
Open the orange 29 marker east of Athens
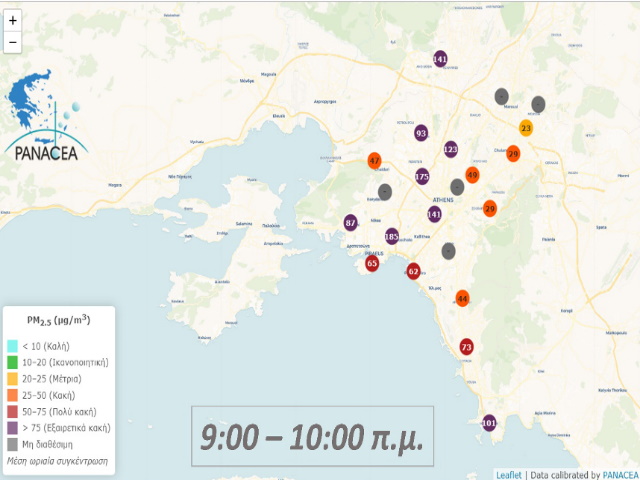pyautogui.click(x=490, y=209)
